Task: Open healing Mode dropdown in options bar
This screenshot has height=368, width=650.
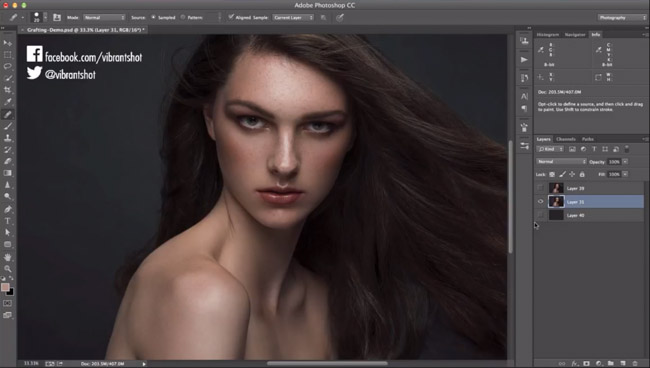Action: point(104,17)
